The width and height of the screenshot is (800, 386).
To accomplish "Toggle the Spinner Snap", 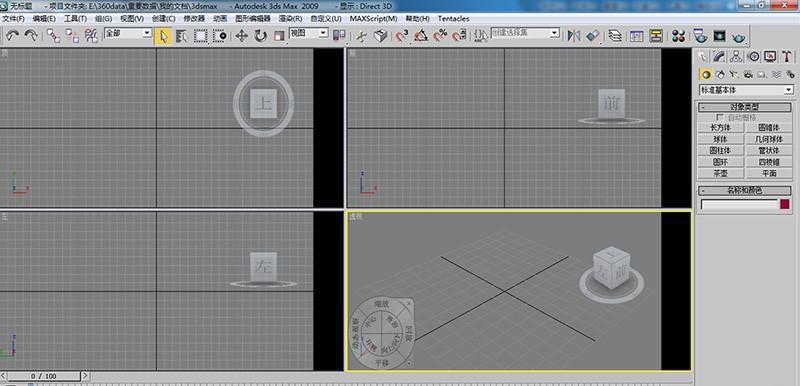I will (x=459, y=36).
